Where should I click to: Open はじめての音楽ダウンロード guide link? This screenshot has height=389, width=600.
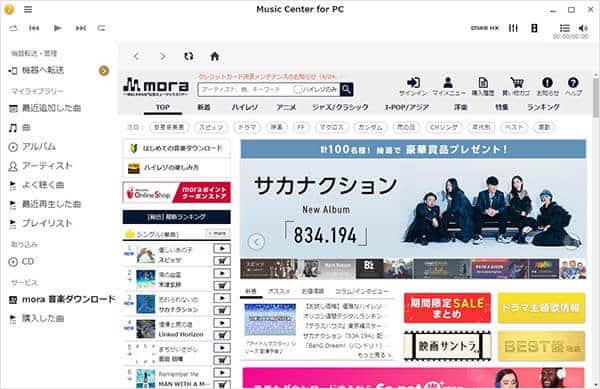[x=177, y=148]
